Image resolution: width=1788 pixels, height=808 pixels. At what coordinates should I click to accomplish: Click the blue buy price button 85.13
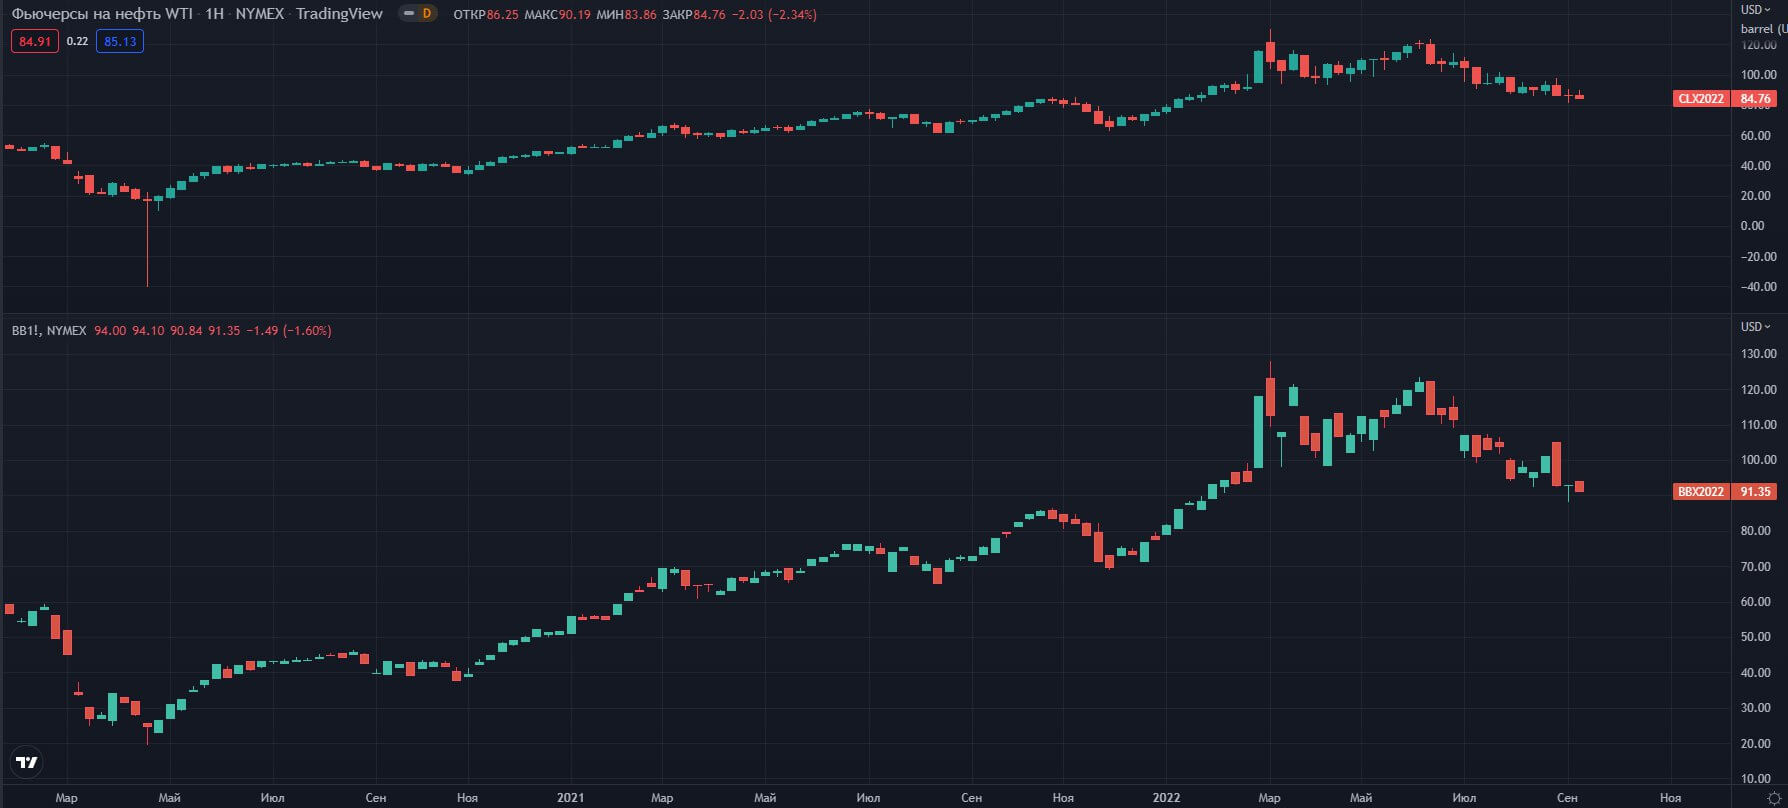(120, 41)
